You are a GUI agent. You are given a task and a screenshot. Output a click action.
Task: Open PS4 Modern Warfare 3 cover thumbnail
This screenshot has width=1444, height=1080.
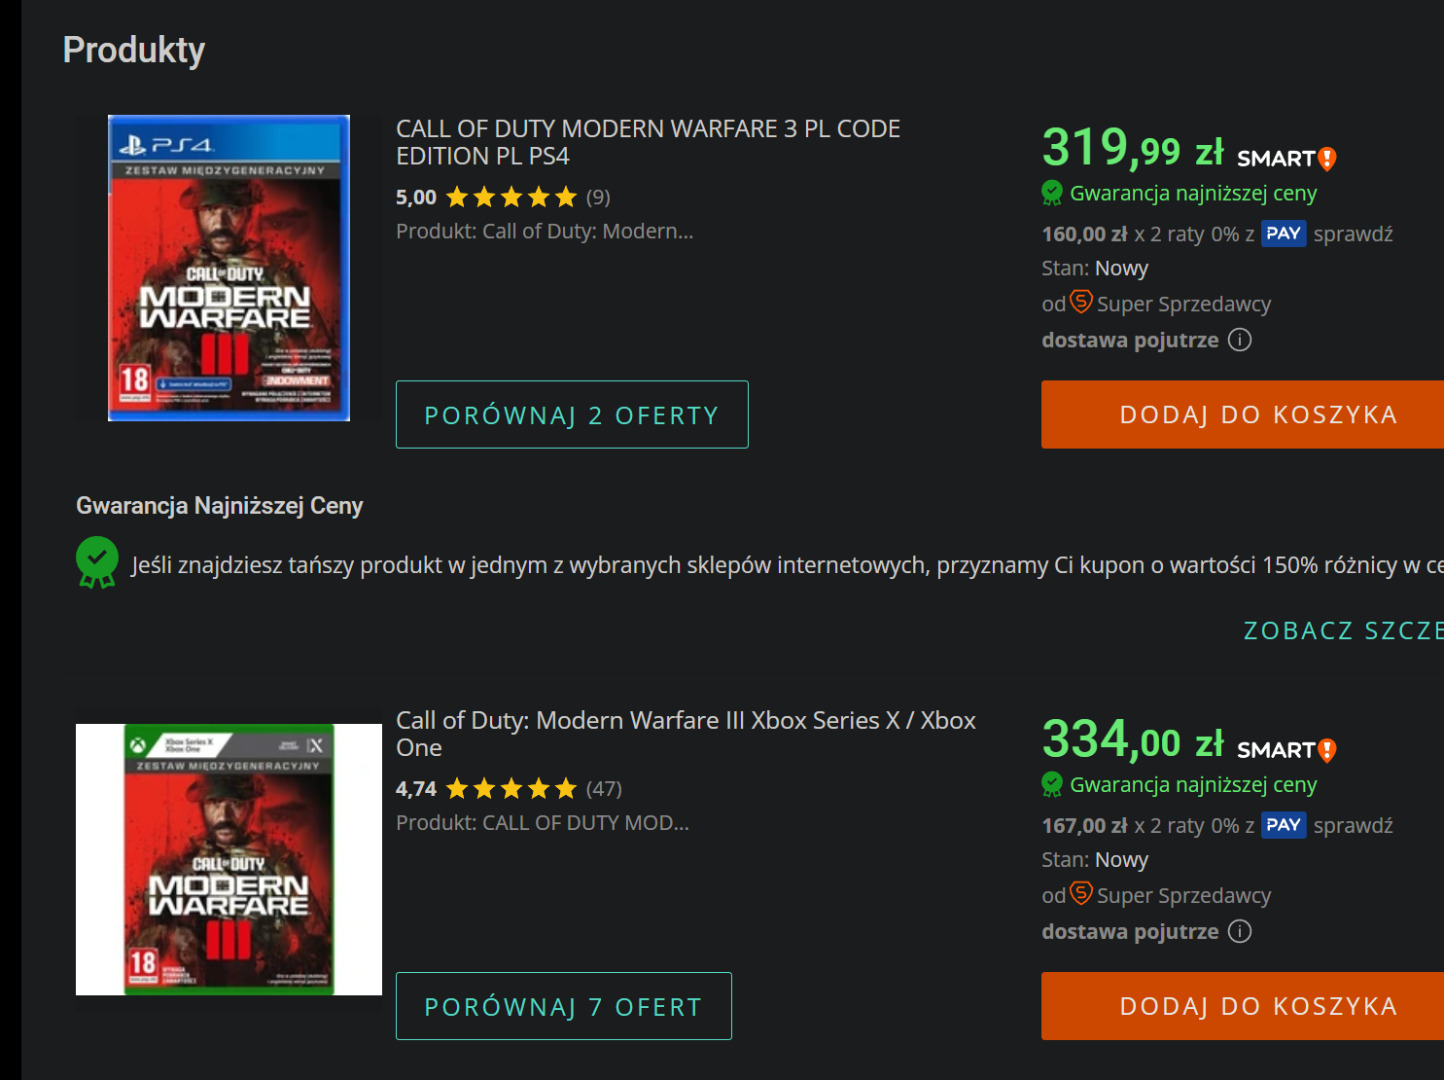[229, 268]
